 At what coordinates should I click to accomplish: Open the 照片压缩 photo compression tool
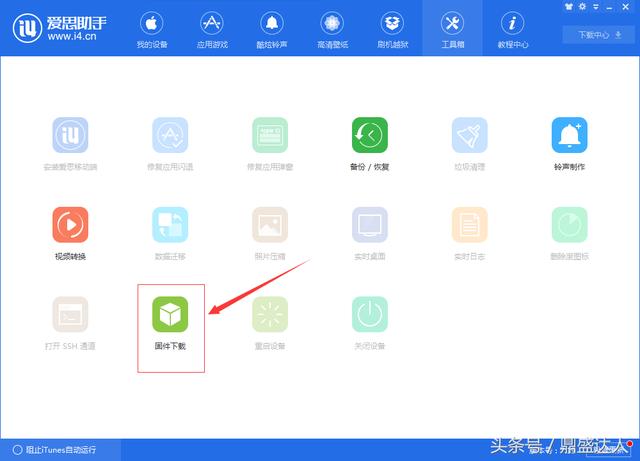point(270,225)
